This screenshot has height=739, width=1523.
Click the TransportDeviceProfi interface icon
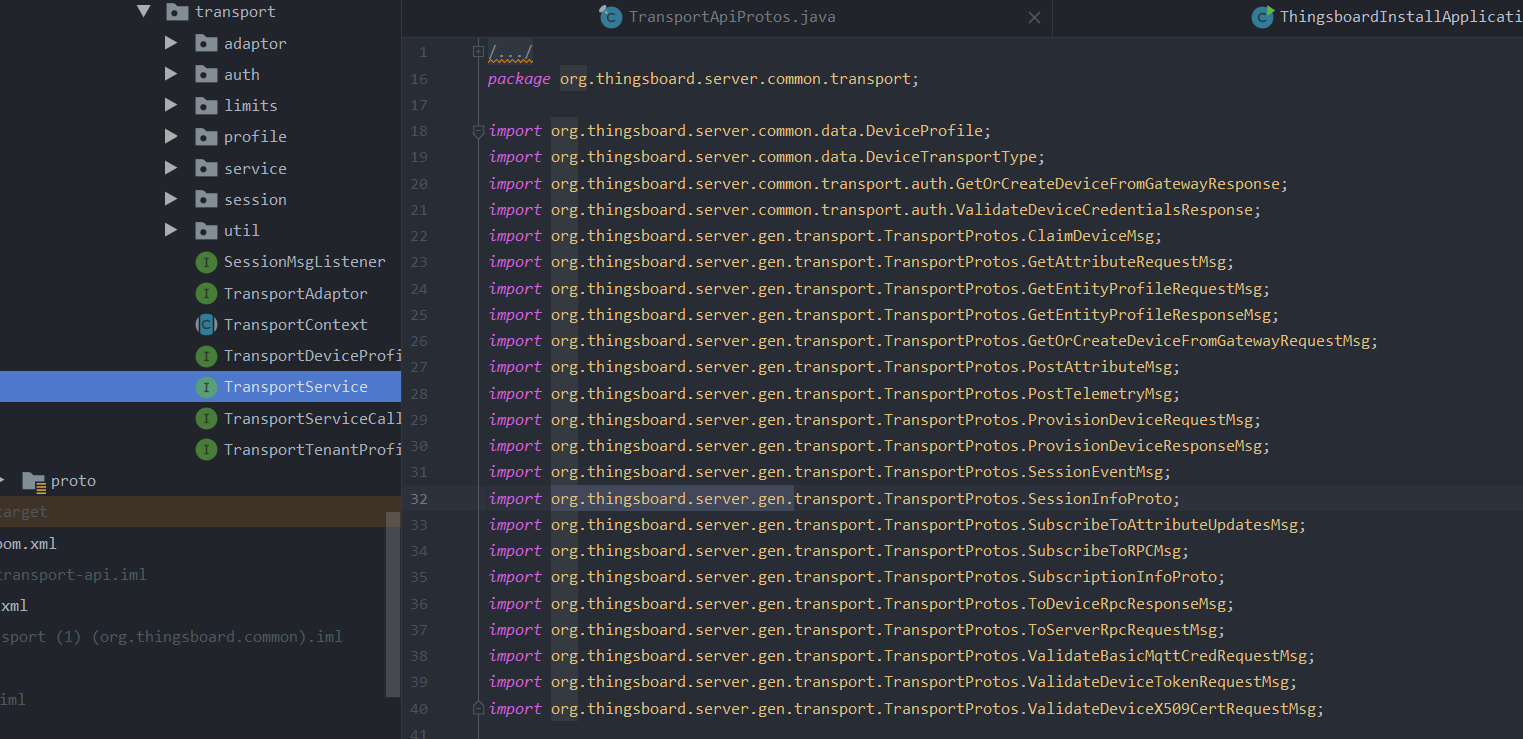(206, 356)
